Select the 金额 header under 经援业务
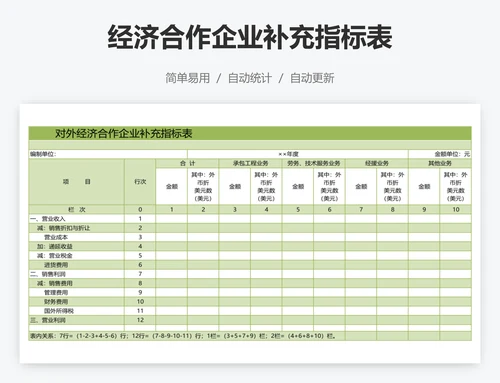 click(x=361, y=186)
